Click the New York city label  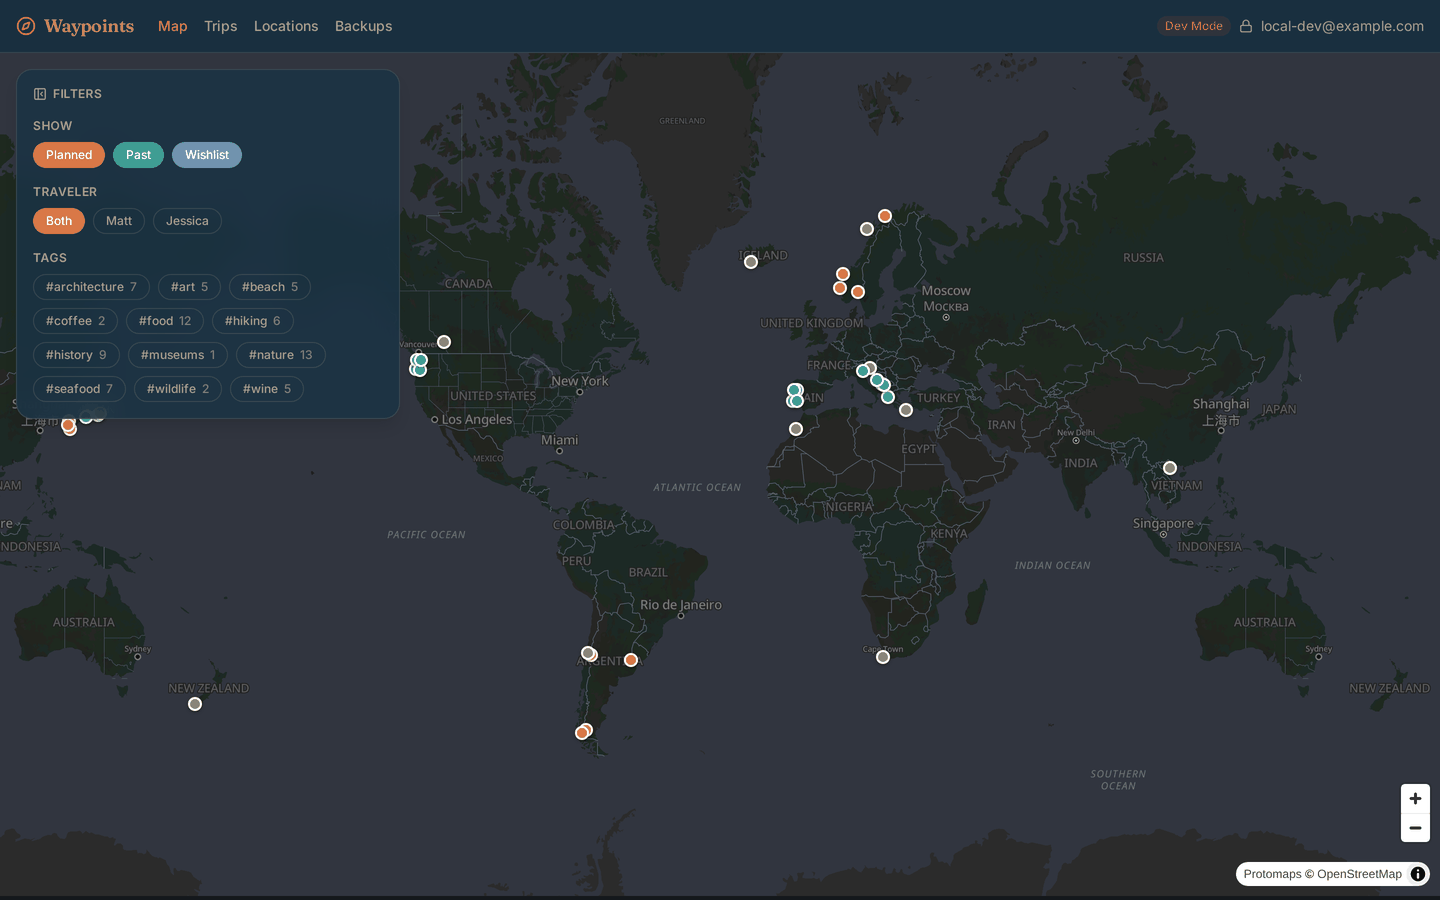pos(580,381)
